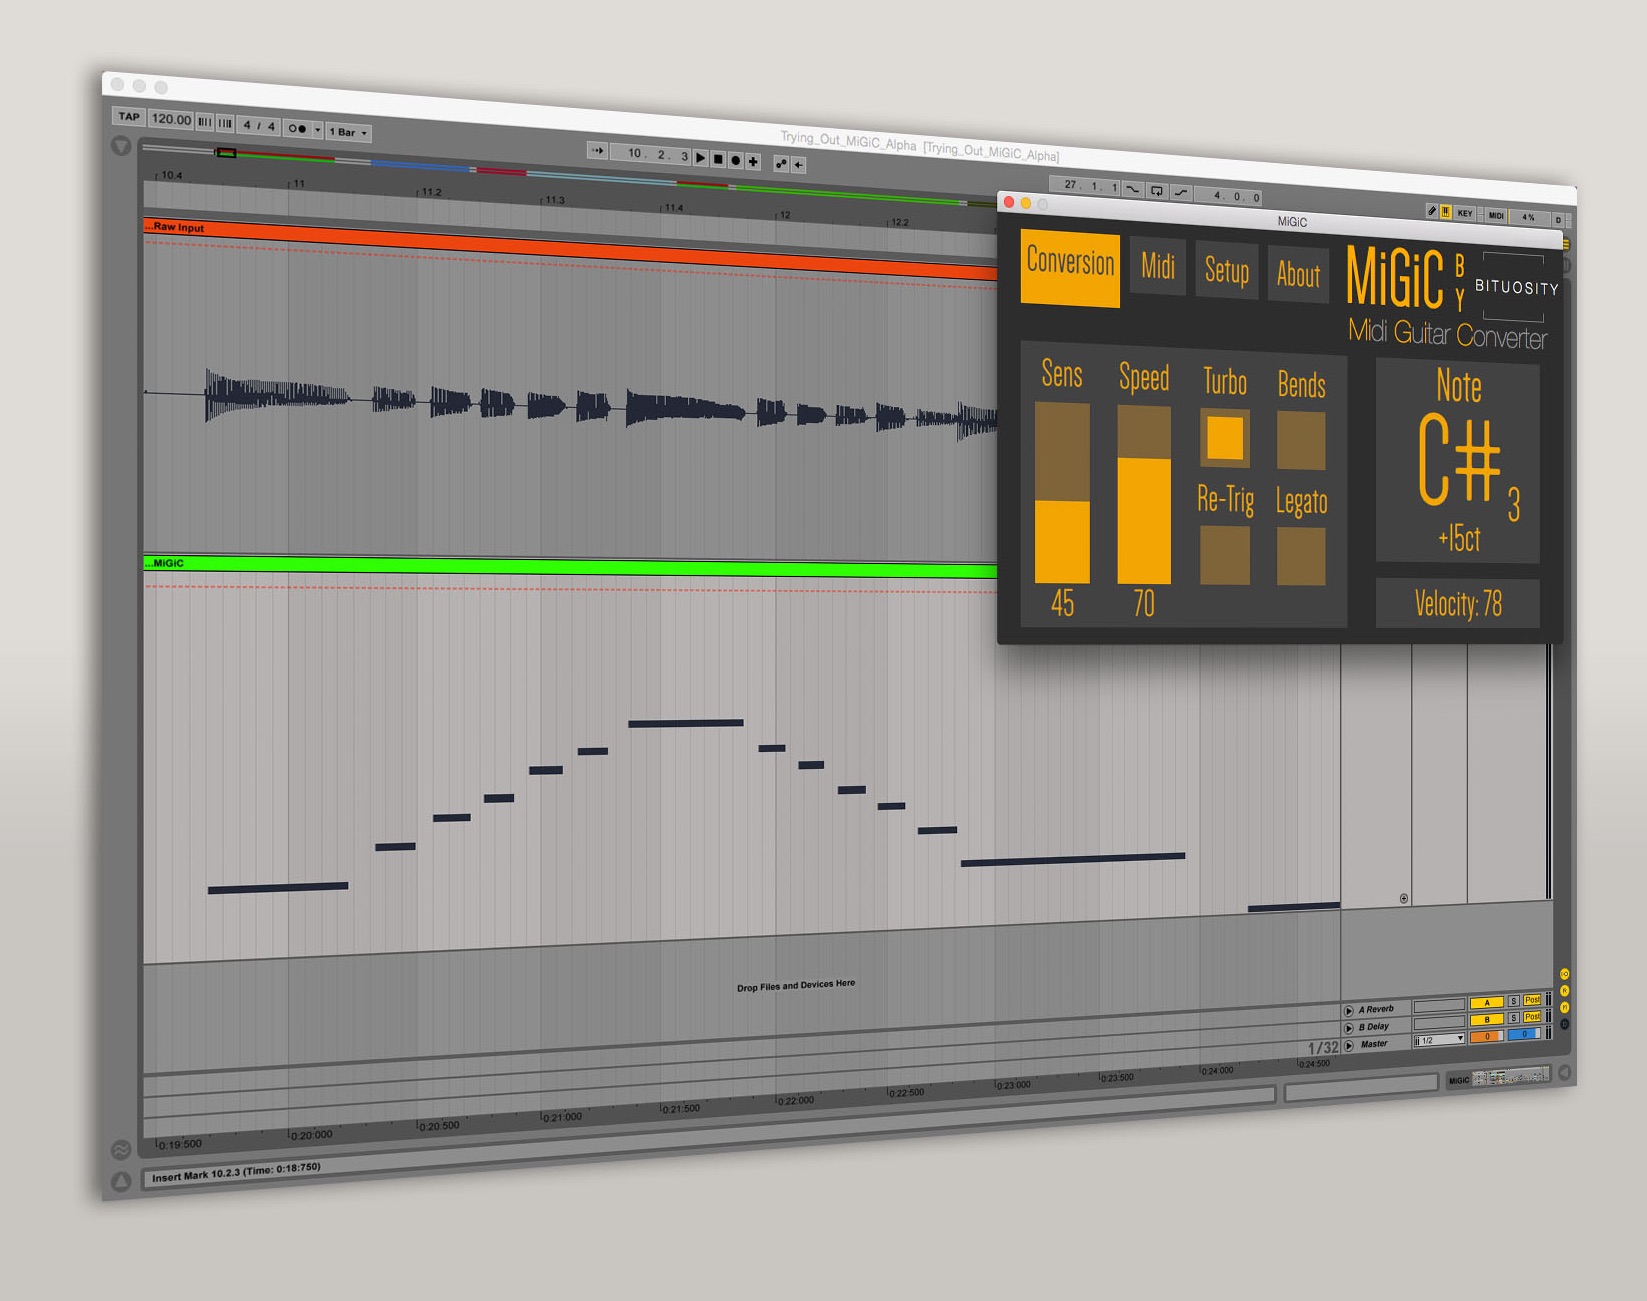This screenshot has width=1647, height=1301.
Task: Click the Bituosity logo in MiGiC
Action: (1516, 287)
